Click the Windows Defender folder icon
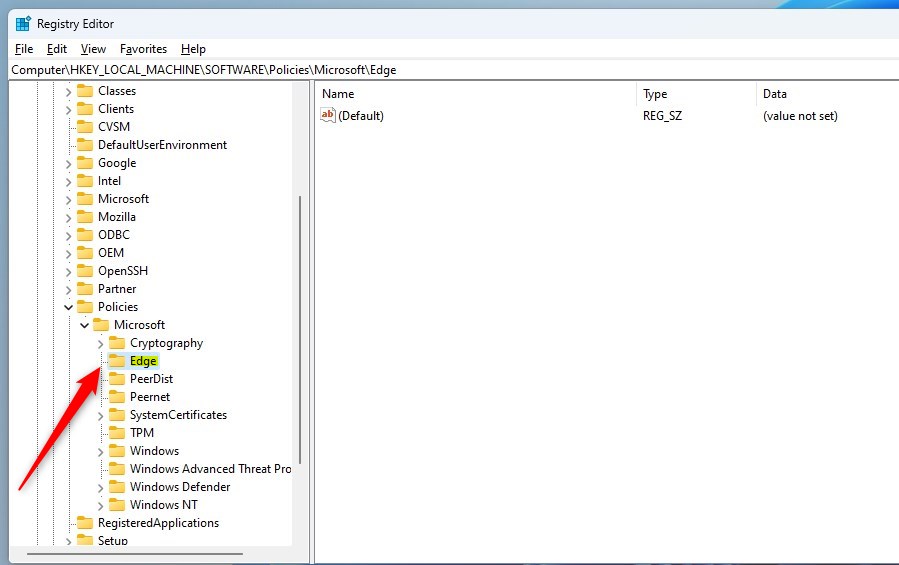899x565 pixels. (x=117, y=486)
